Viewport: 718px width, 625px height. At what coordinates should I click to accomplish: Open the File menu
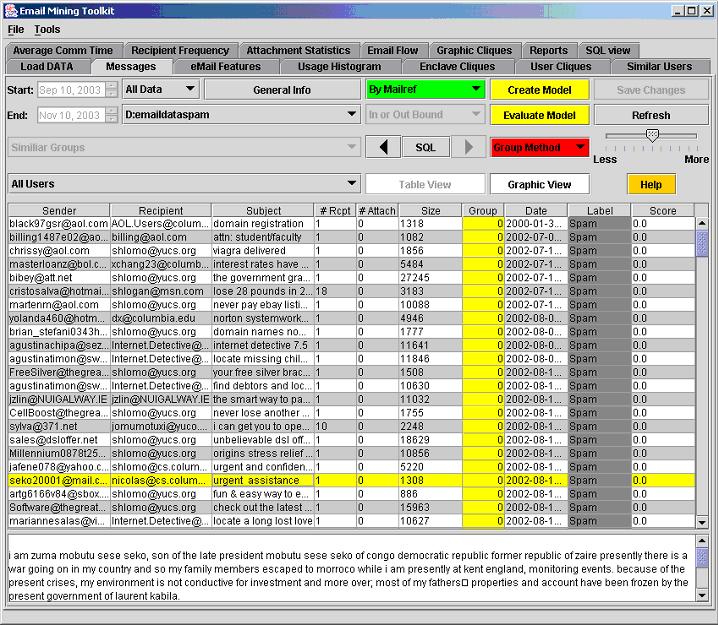click(x=16, y=30)
